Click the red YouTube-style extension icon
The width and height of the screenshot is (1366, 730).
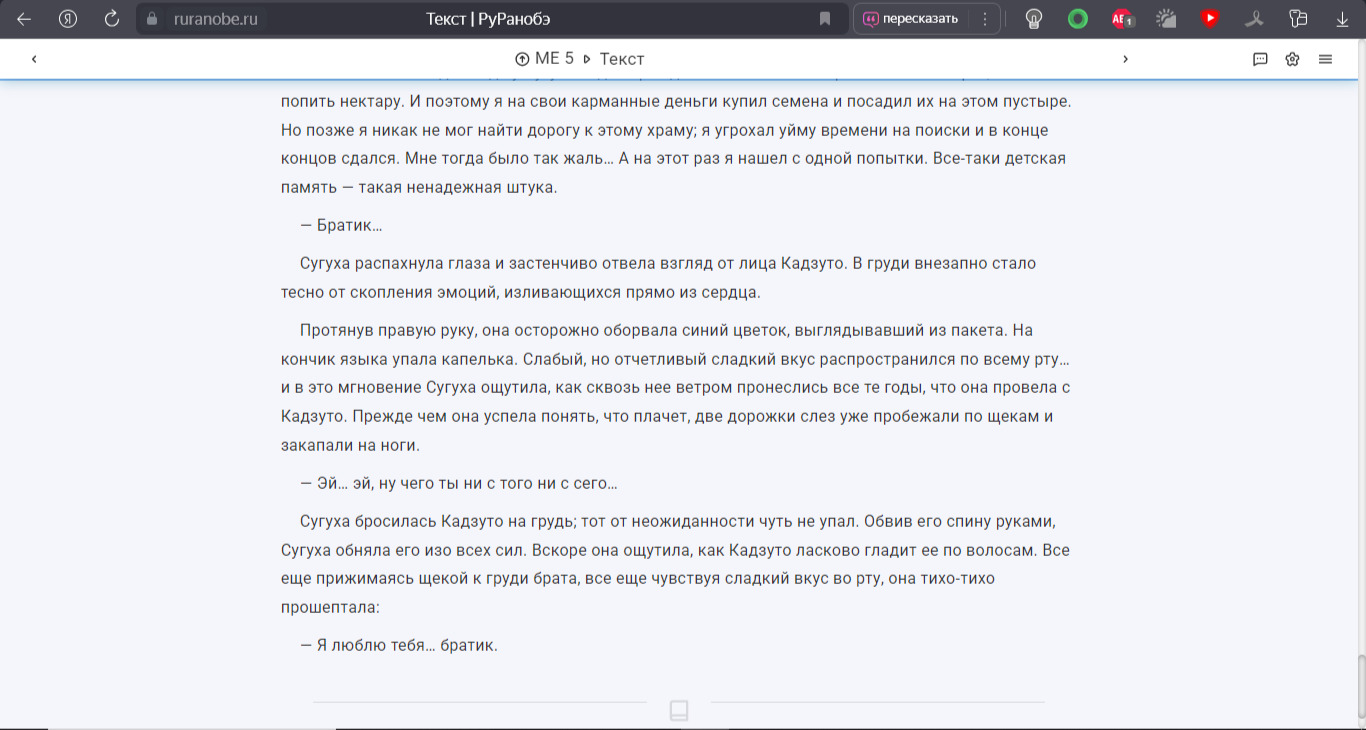coord(1210,19)
